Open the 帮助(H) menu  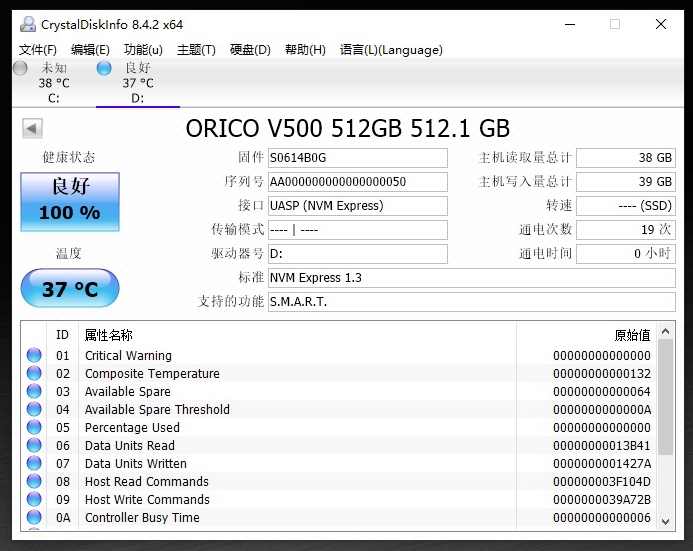click(305, 49)
